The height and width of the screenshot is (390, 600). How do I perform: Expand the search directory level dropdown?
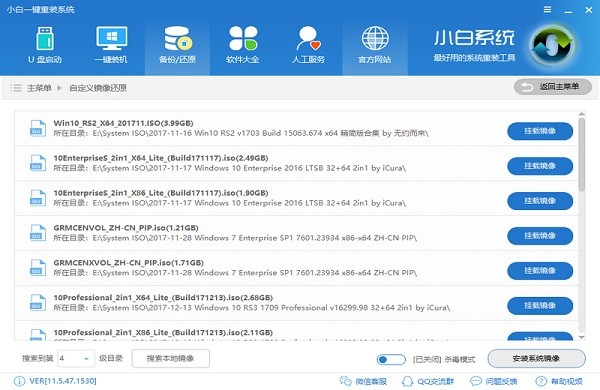pyautogui.click(x=86, y=359)
